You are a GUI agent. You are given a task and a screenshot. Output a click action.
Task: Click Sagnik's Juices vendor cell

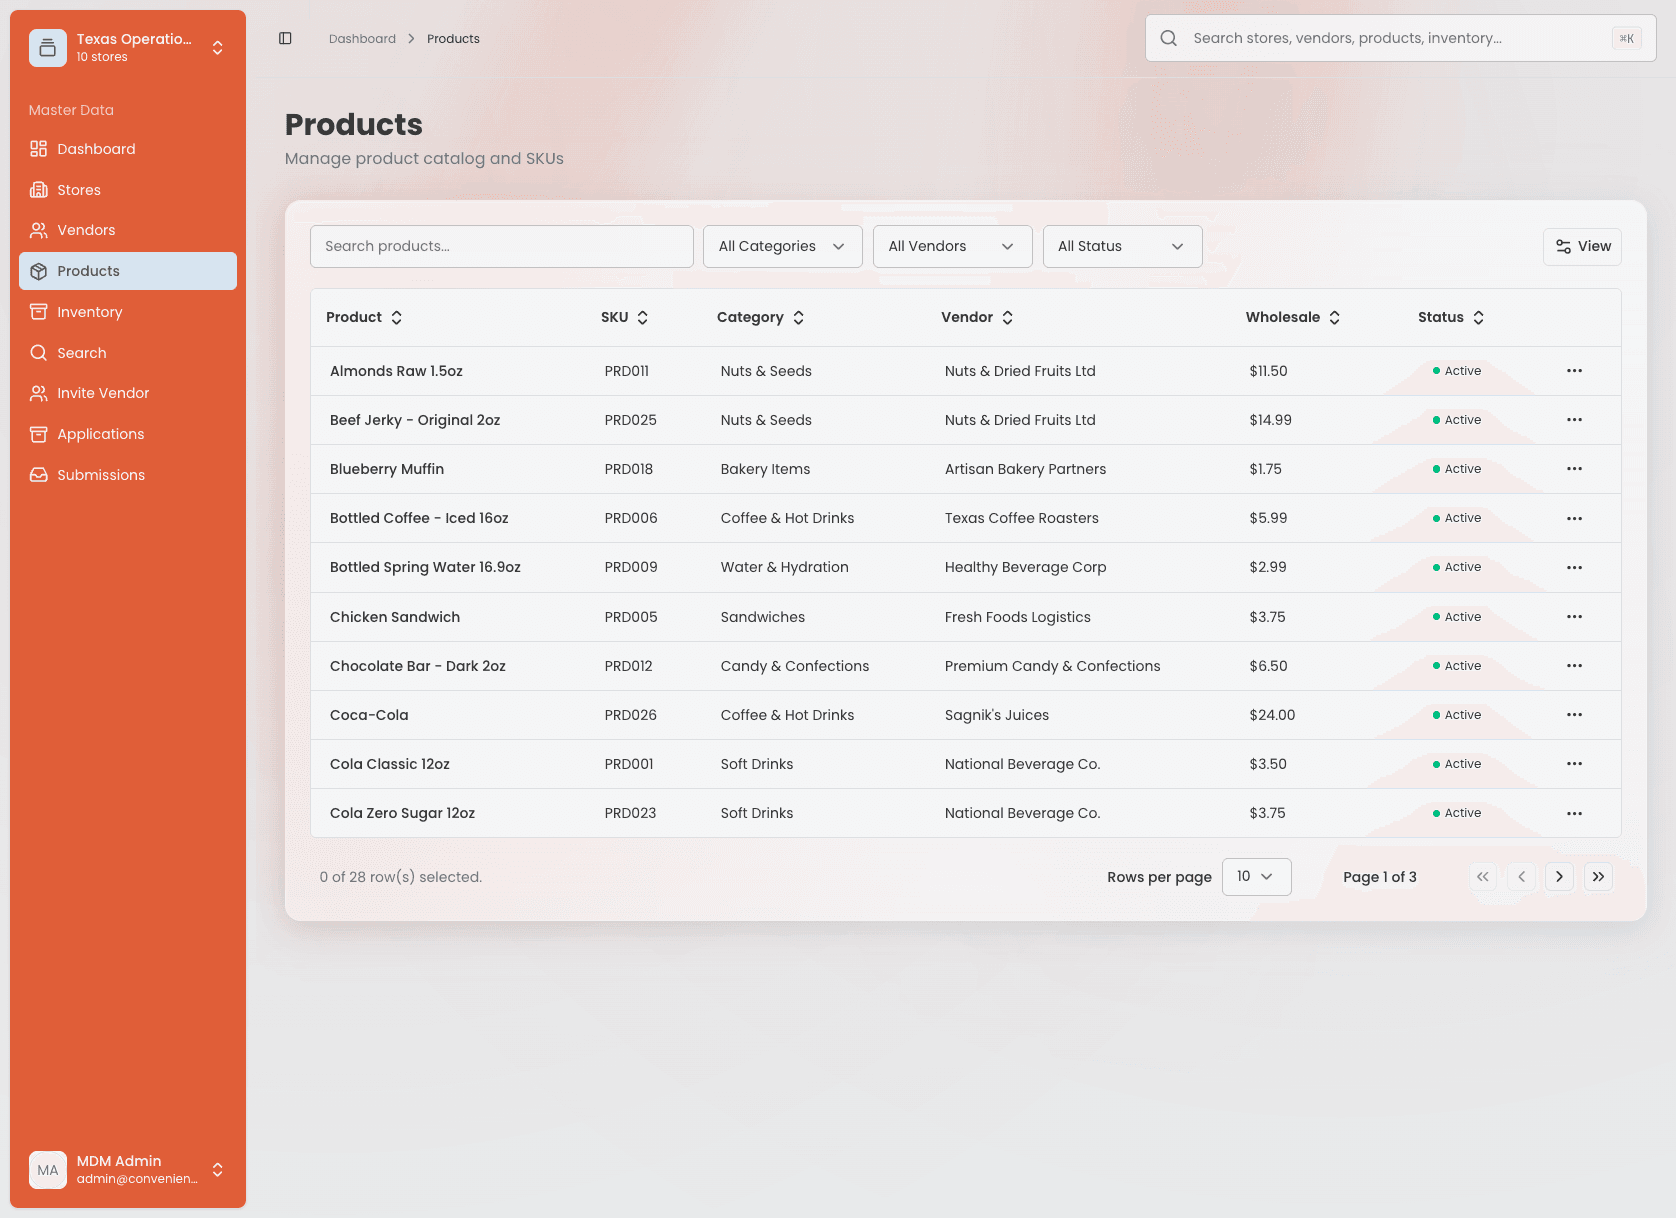(x=997, y=715)
